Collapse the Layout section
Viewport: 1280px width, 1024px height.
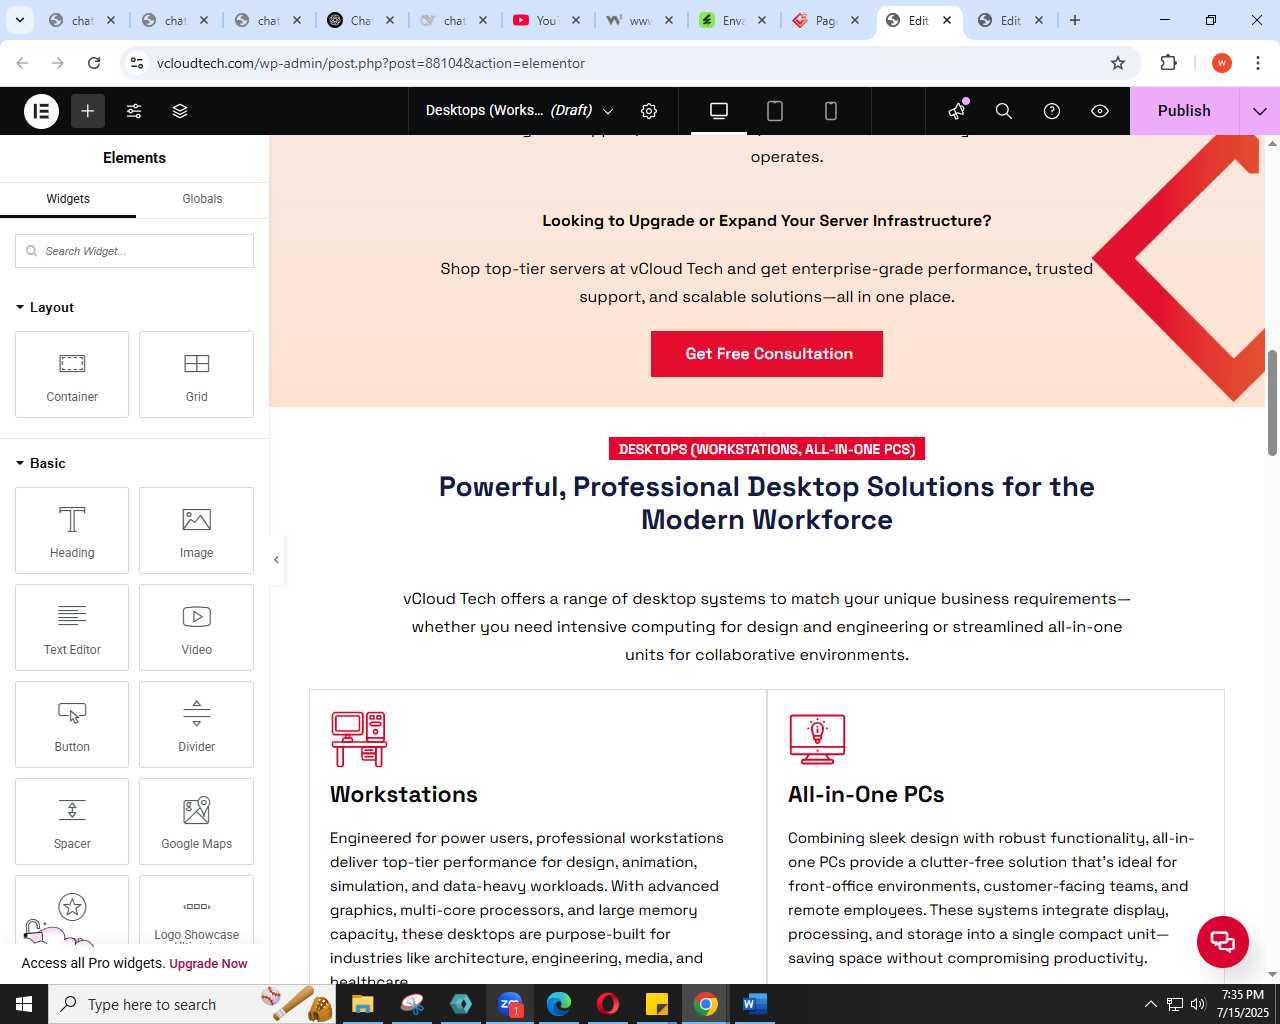[45, 307]
